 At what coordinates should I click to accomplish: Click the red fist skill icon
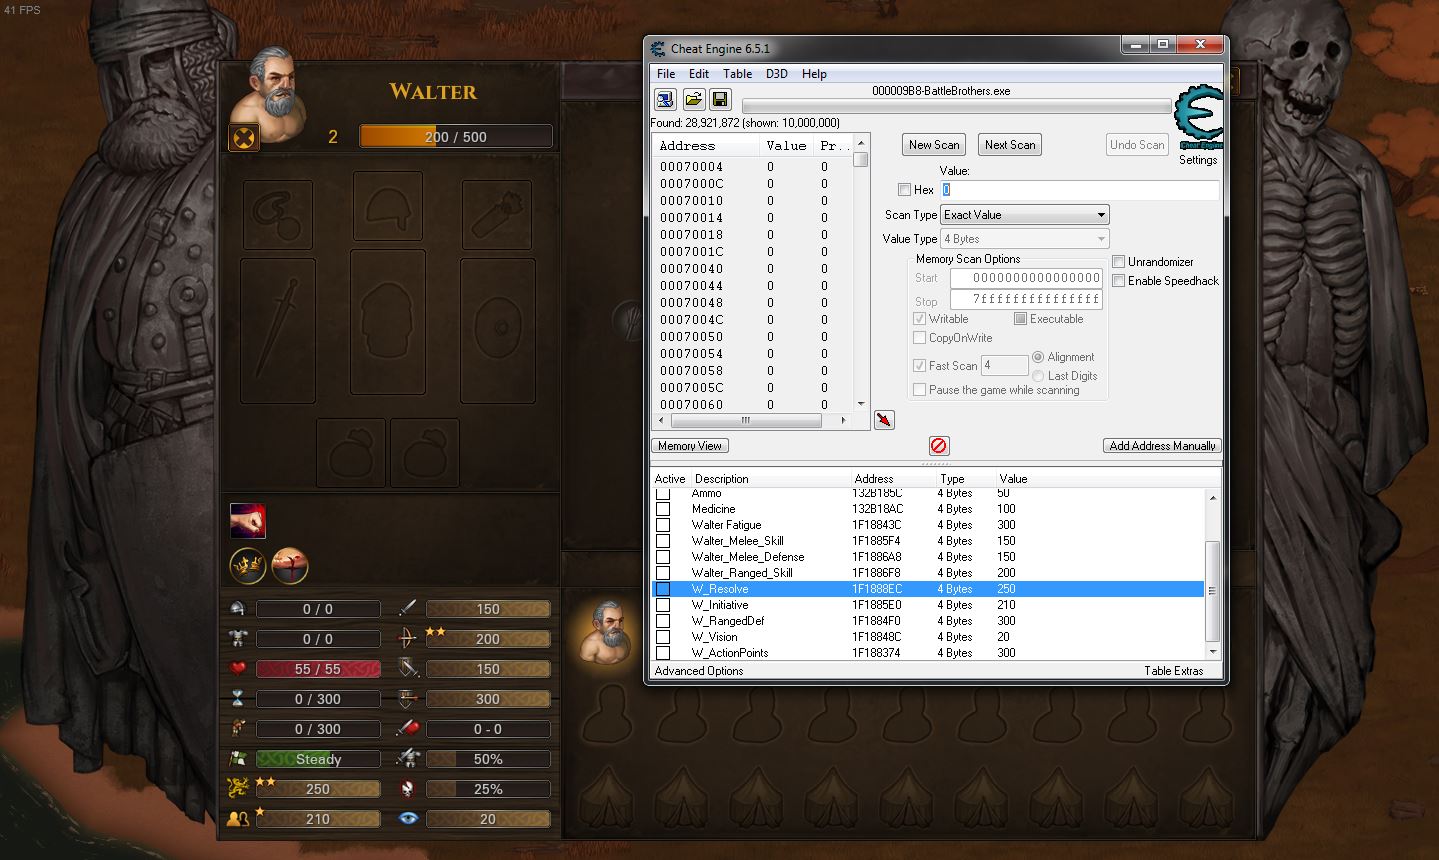pyautogui.click(x=248, y=521)
